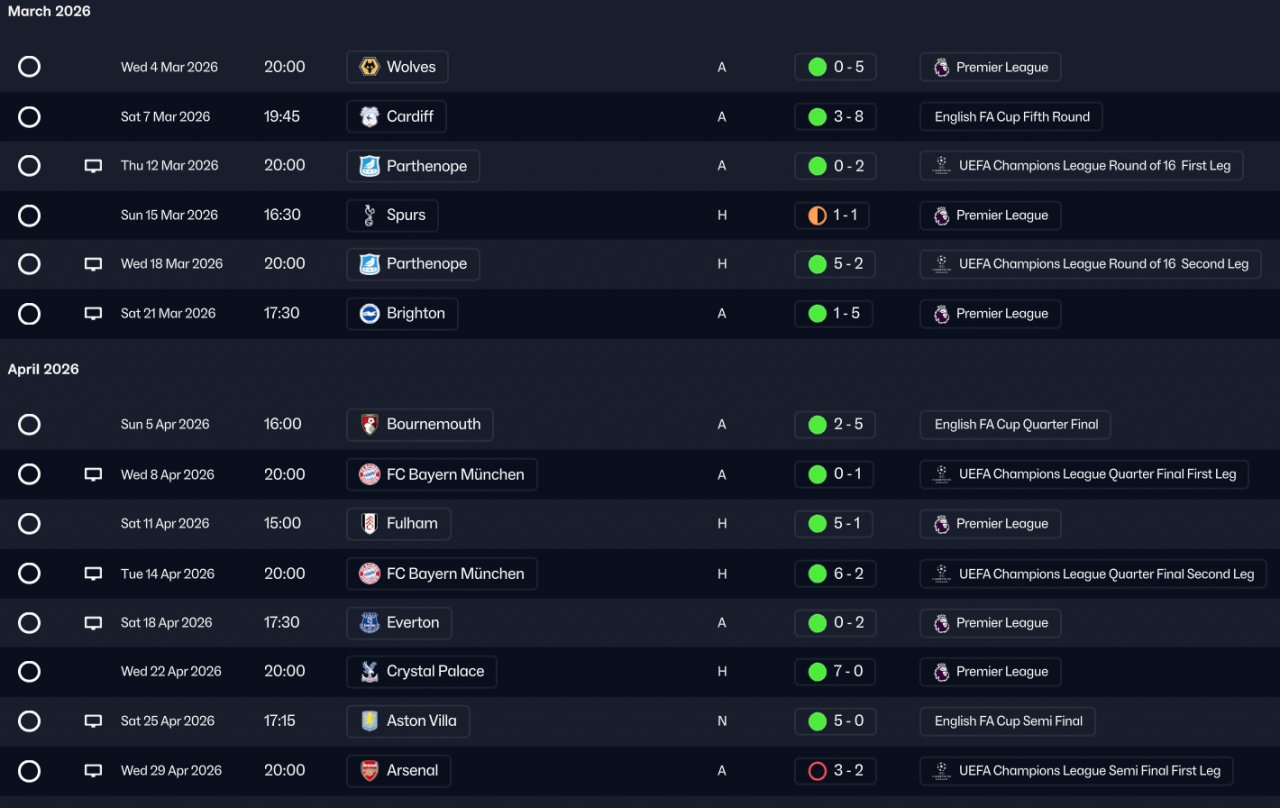Open the English FA Cup Semi Final competition
This screenshot has width=1280, height=808.
pyautogui.click(x=1008, y=721)
